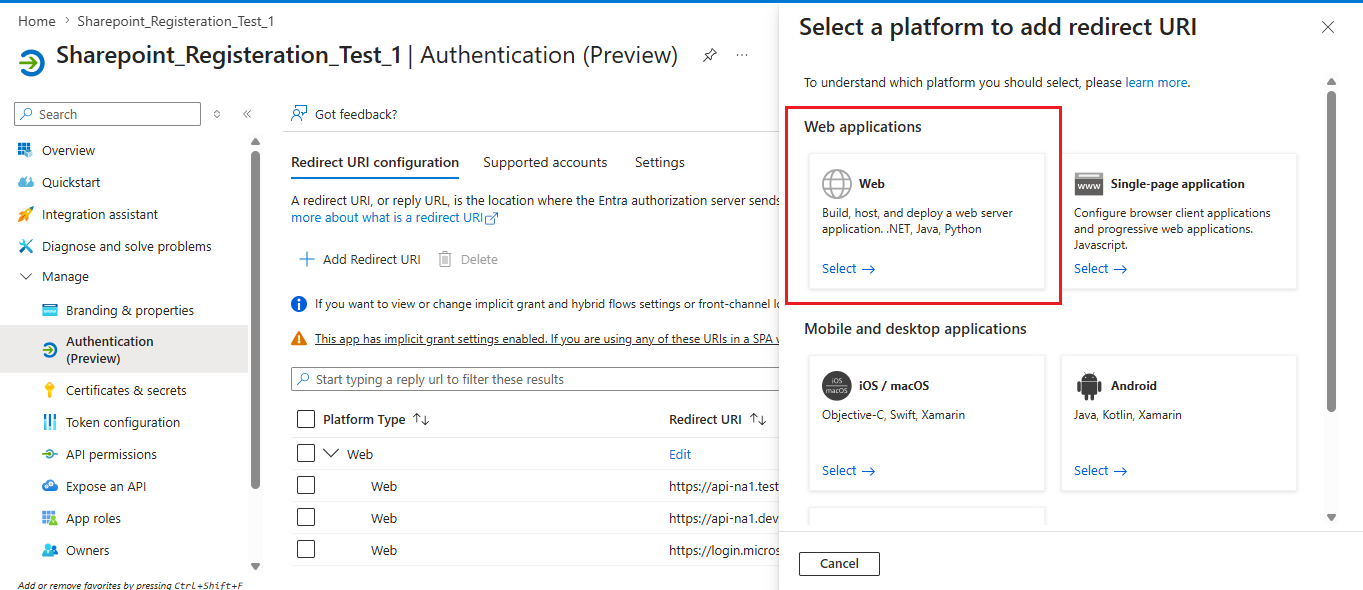1363x590 pixels.
Task: Click the API permissions icon
Action: click(x=50, y=454)
